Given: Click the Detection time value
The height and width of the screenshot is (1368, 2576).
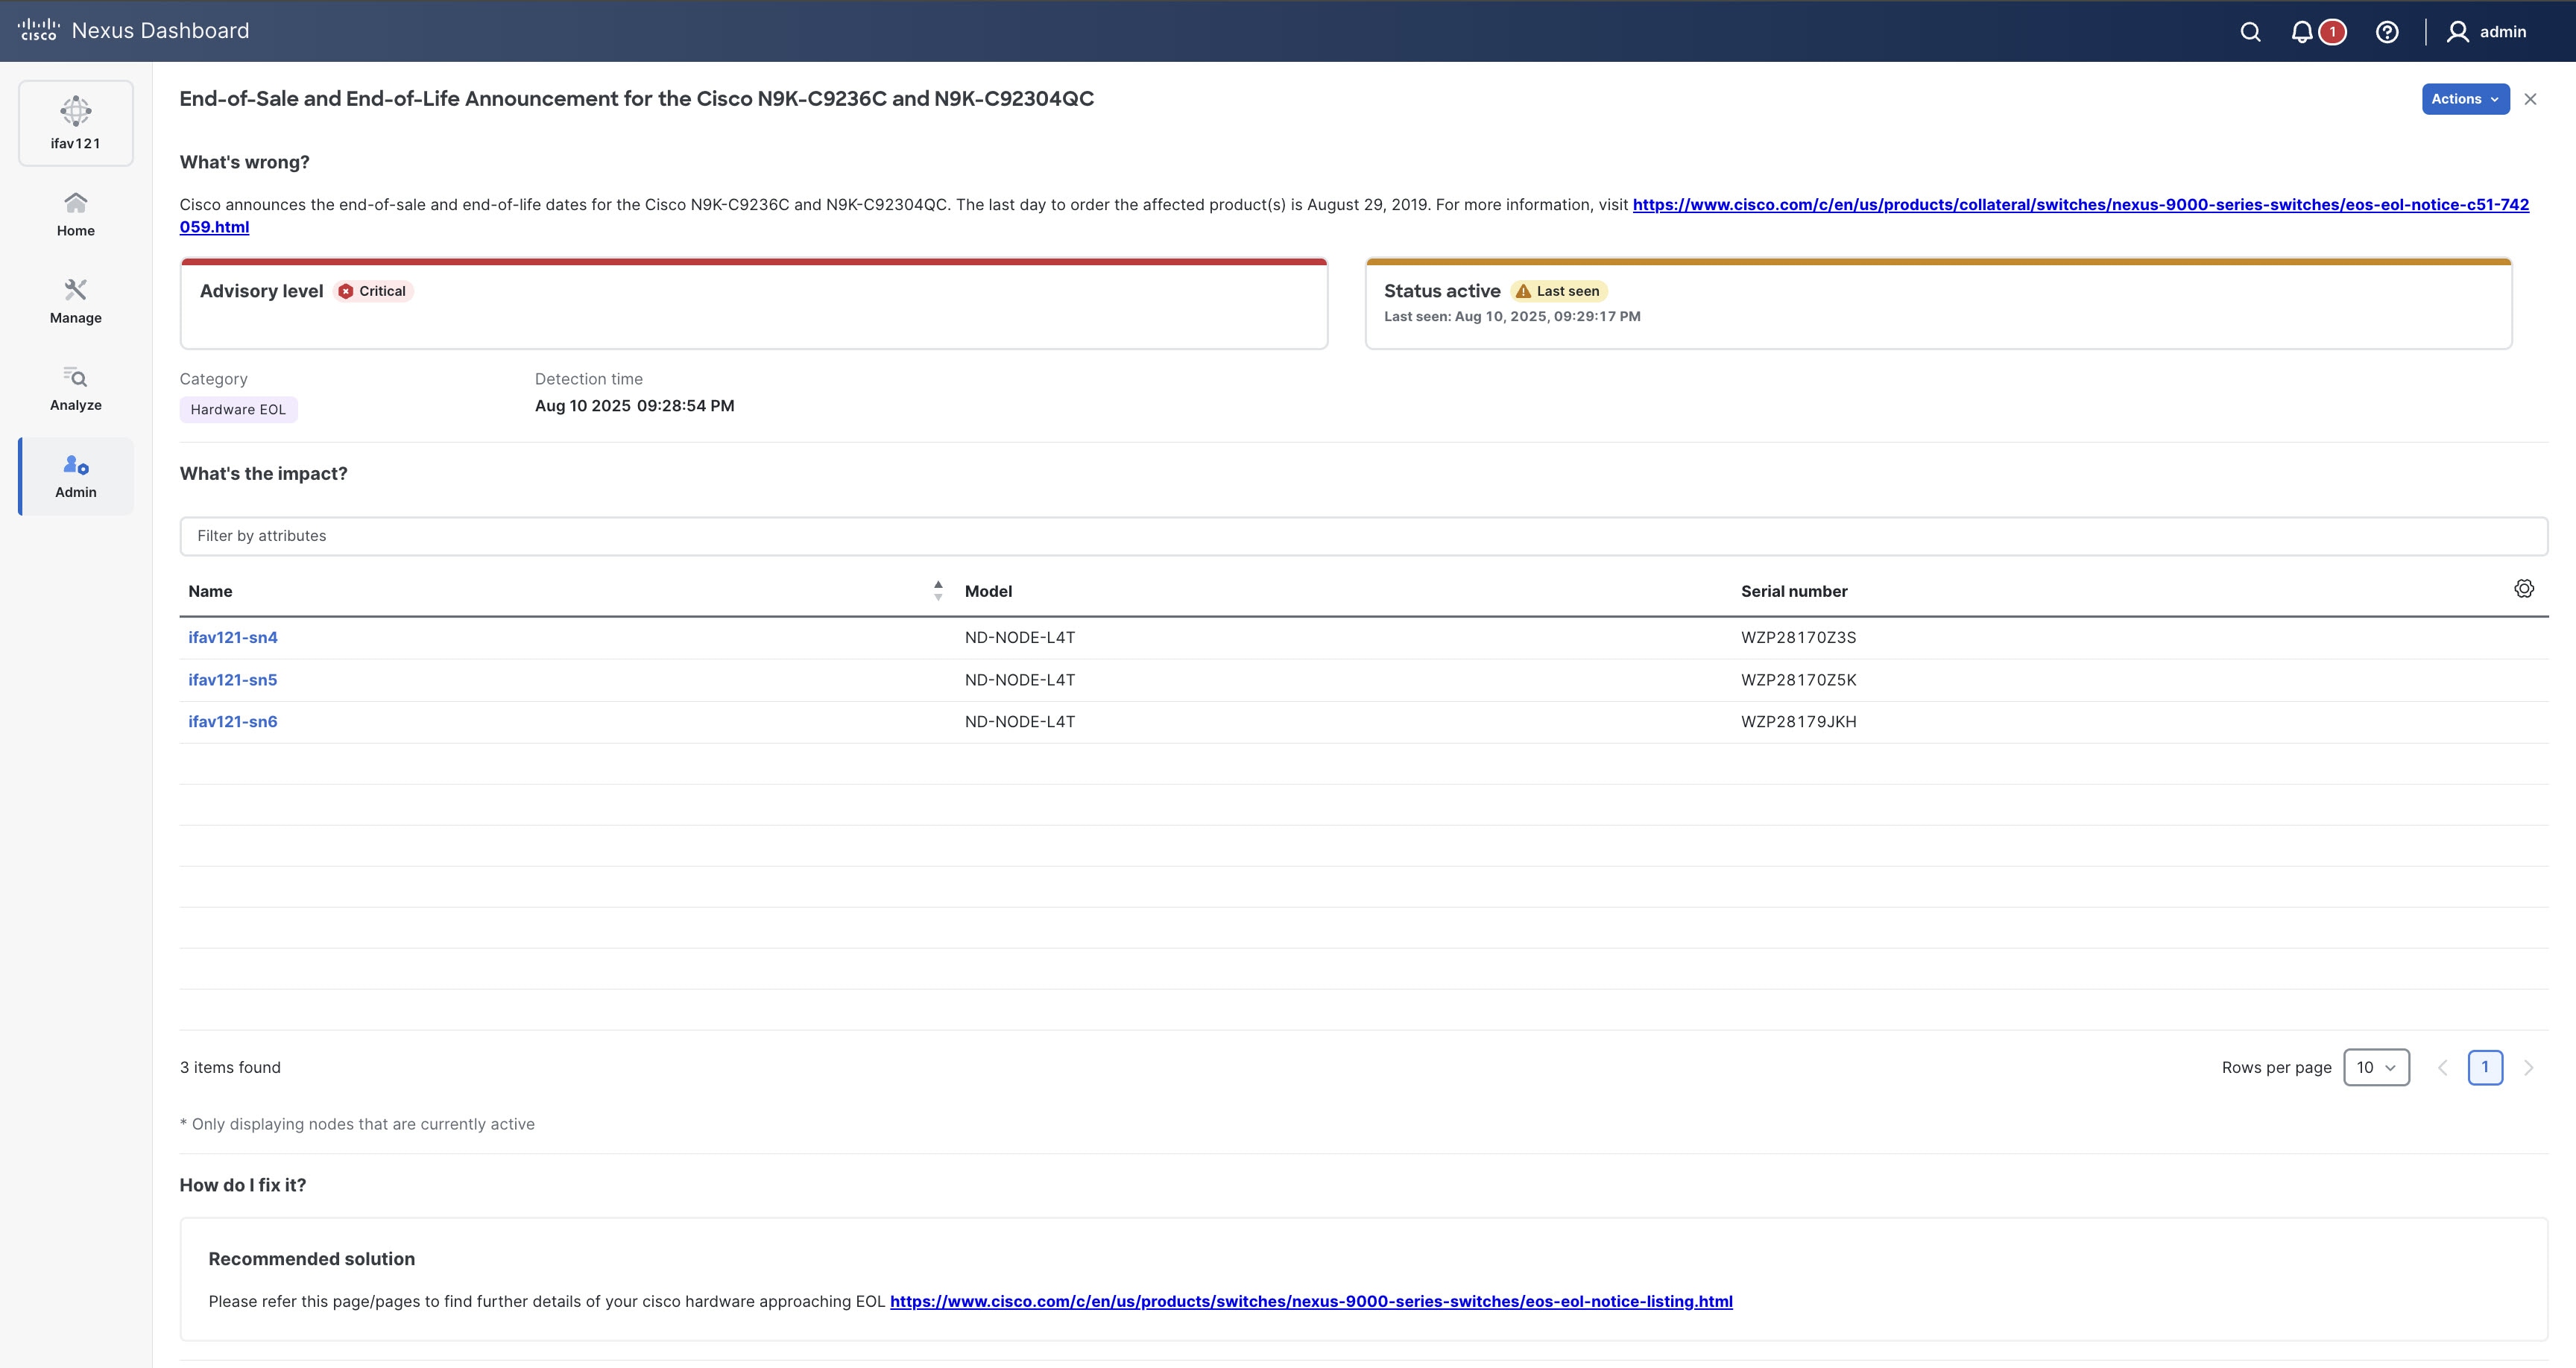Looking at the screenshot, I should 634,406.
